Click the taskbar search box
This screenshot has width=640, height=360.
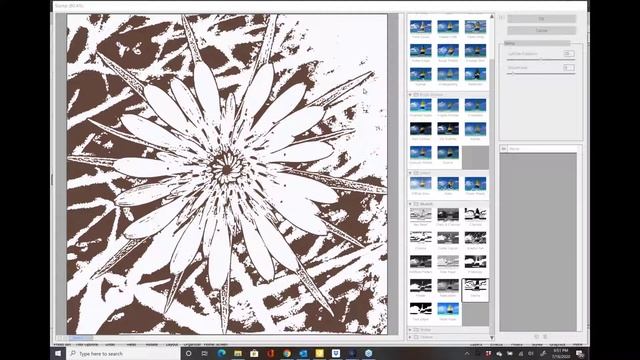tap(123, 353)
